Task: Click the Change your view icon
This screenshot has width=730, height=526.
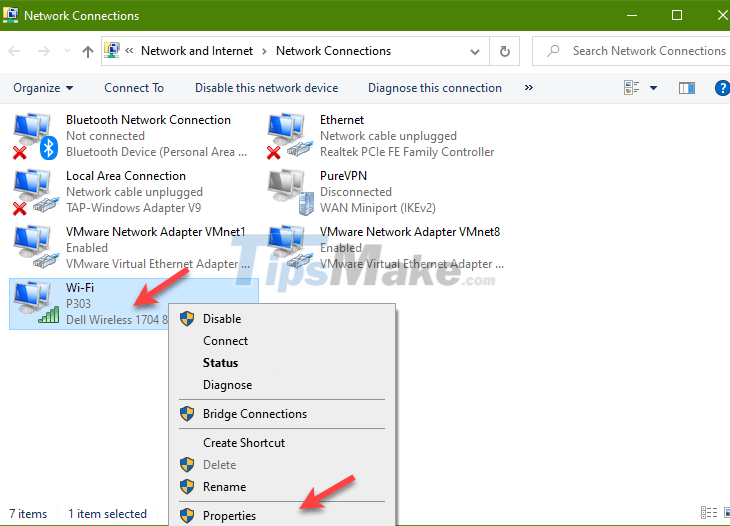Action: 631,88
